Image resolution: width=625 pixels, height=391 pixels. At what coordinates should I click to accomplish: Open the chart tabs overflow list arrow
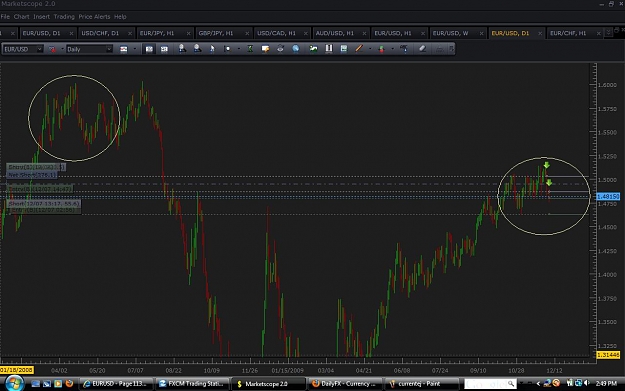[608, 33]
